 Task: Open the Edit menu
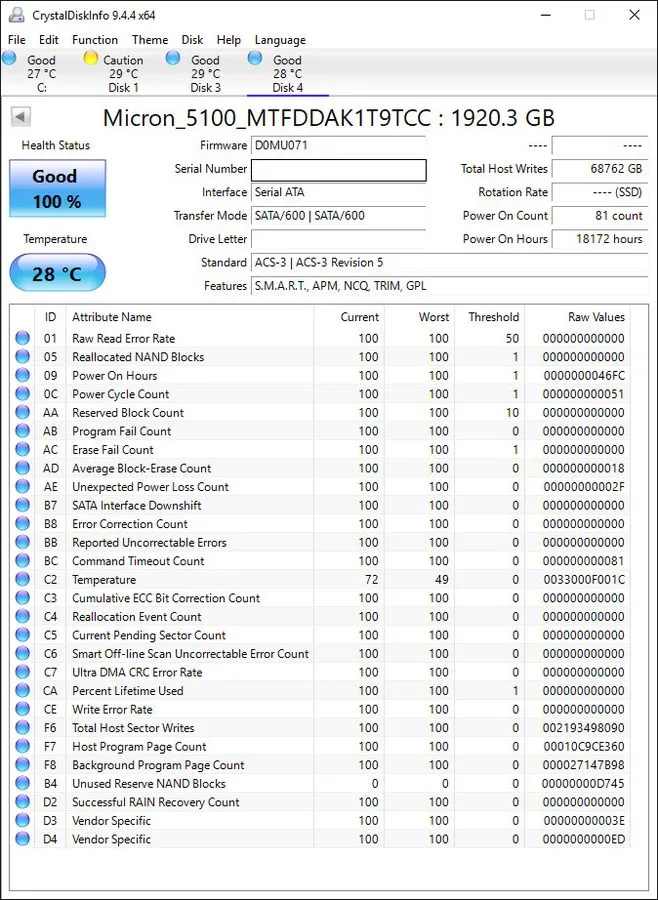pos(48,40)
